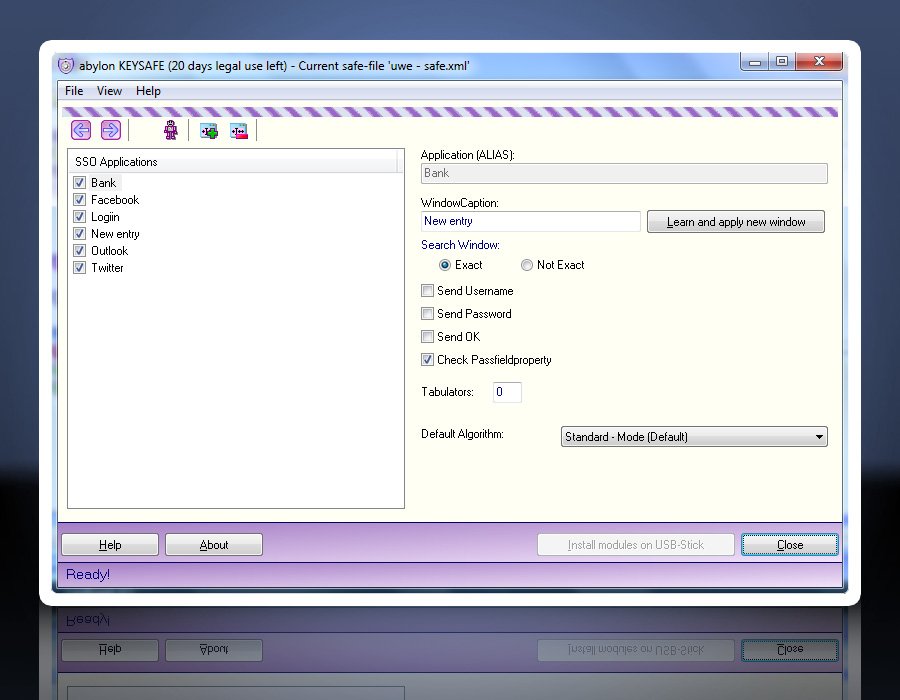The width and height of the screenshot is (900, 700).
Task: Click the abylon shield icon in title bar
Action: click(x=66, y=65)
